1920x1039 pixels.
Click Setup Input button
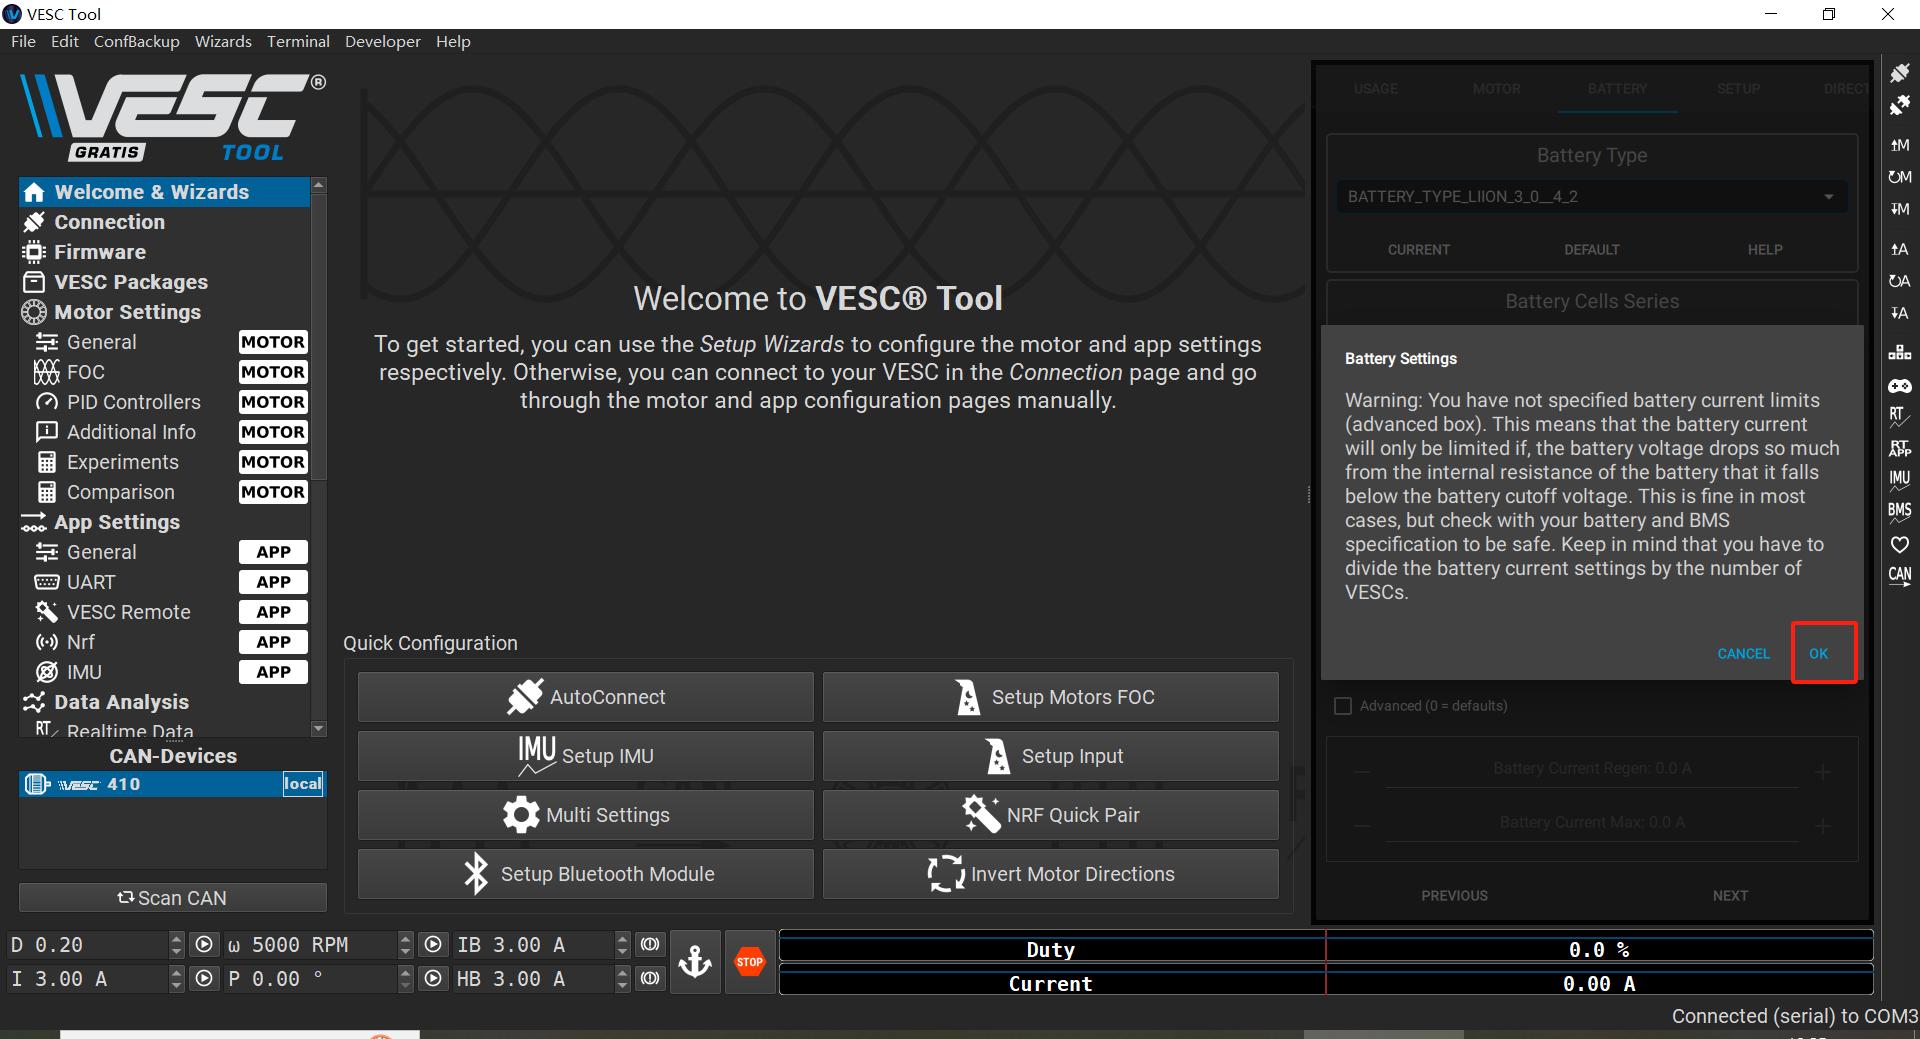click(x=1051, y=756)
